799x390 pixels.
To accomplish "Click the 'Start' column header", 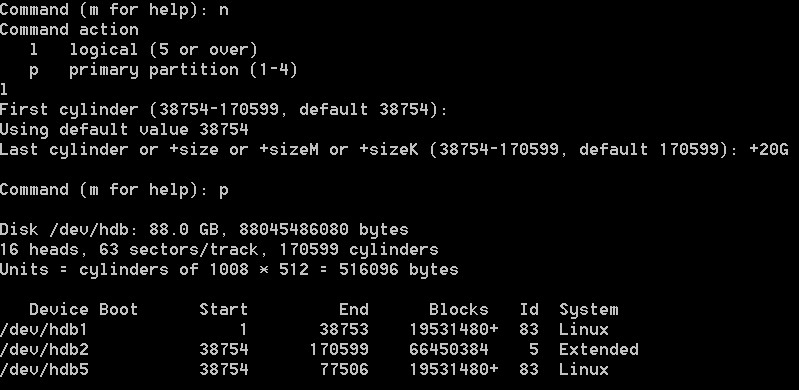I will click(x=224, y=309).
